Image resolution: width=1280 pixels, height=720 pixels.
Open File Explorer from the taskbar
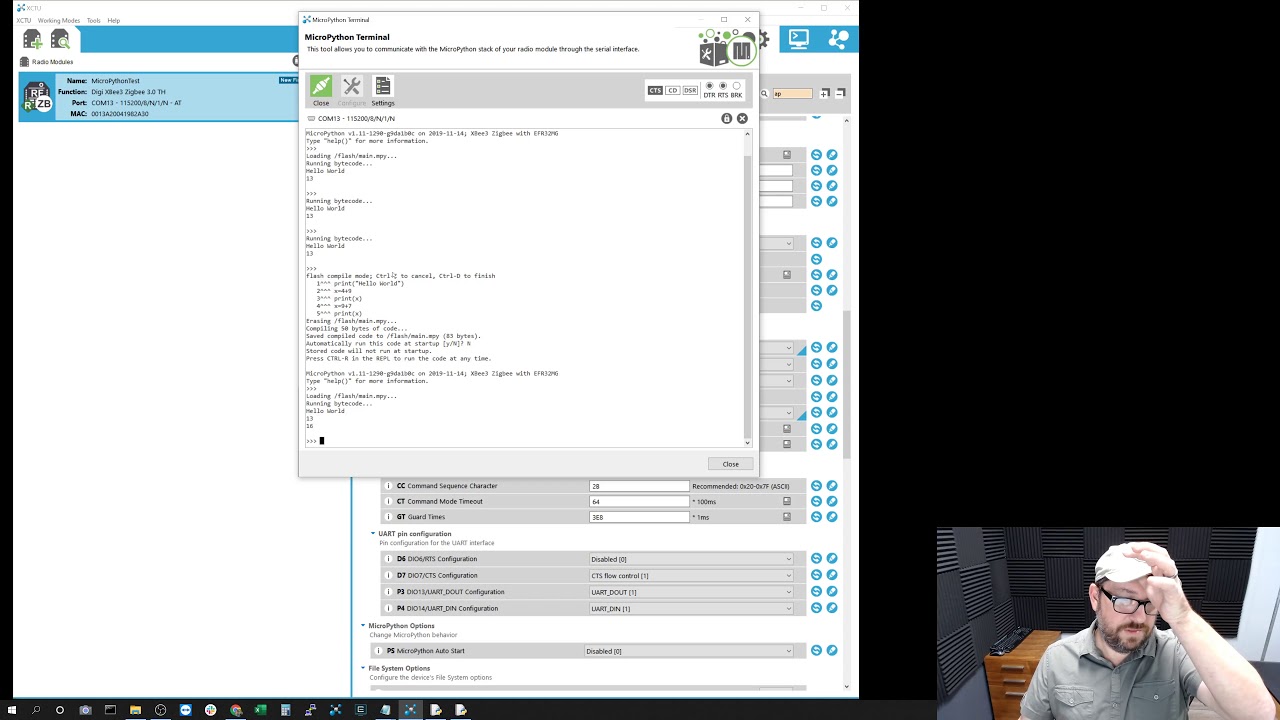click(135, 710)
